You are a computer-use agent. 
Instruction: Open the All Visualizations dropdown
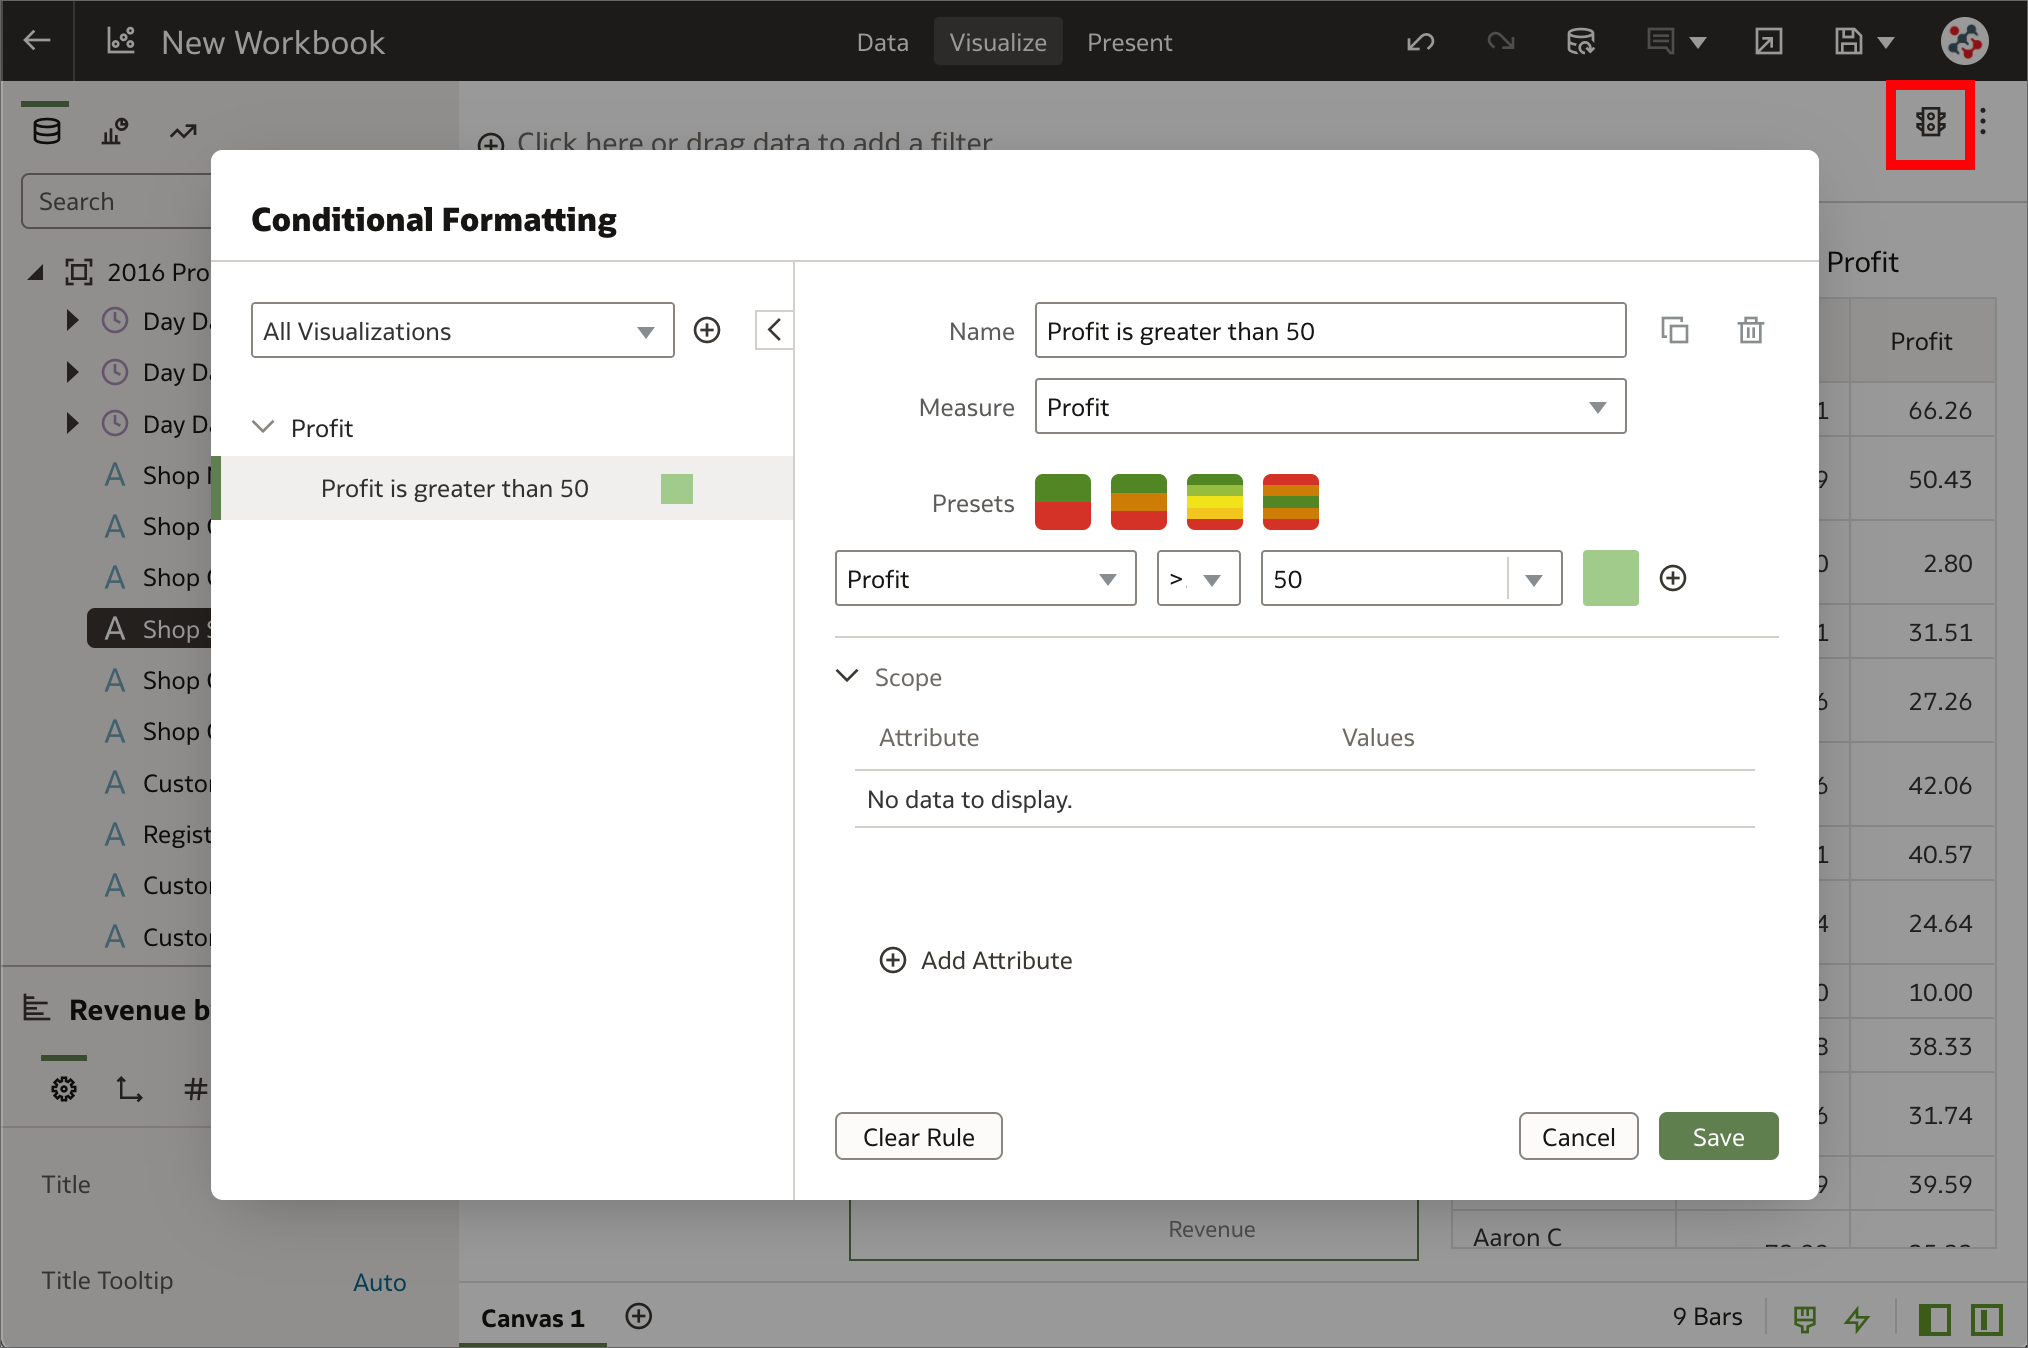[x=462, y=330]
